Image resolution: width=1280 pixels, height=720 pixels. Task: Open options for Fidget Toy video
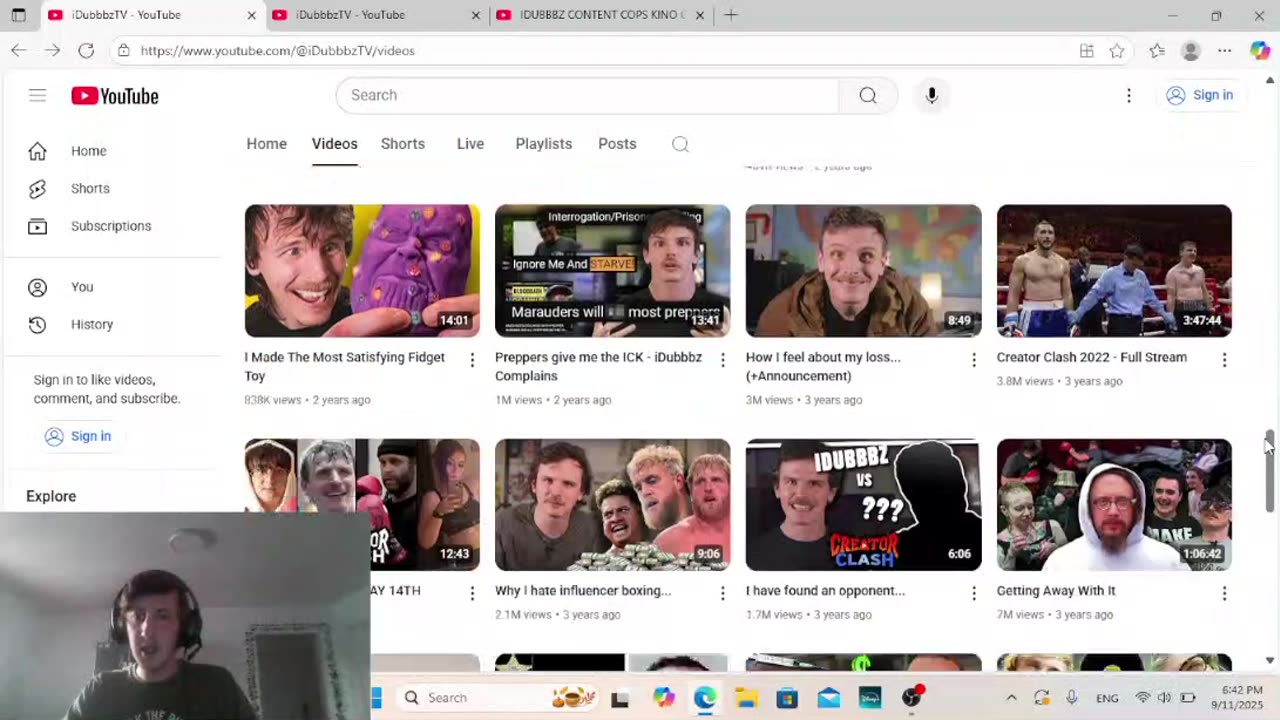(x=472, y=359)
